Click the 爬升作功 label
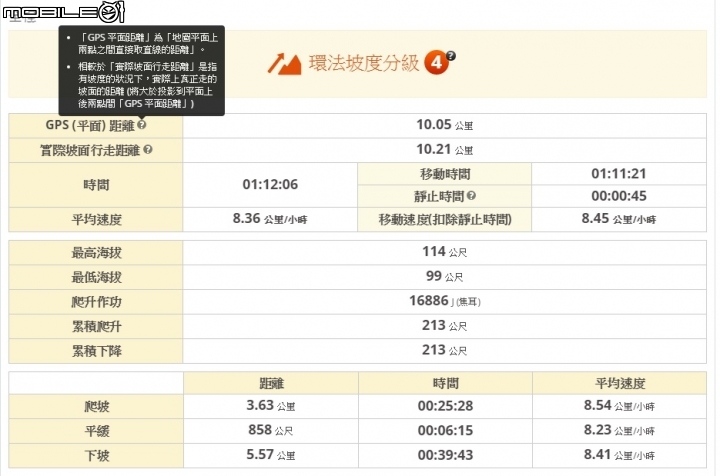The image size is (720, 476). point(96,302)
